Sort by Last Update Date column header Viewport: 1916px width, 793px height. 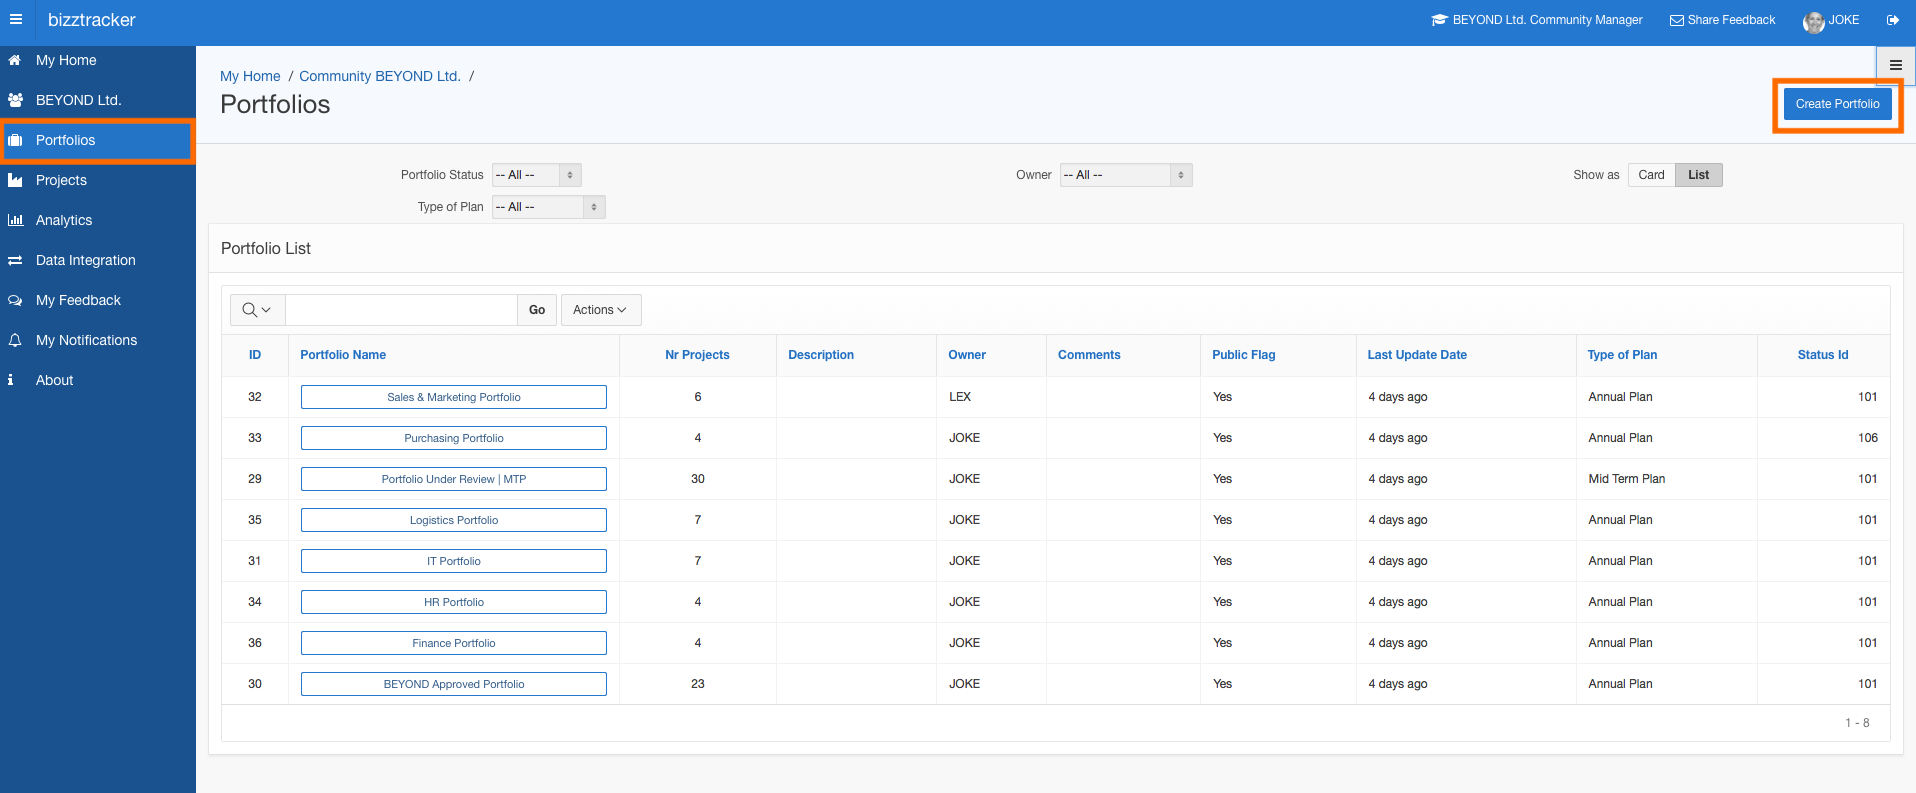point(1417,355)
